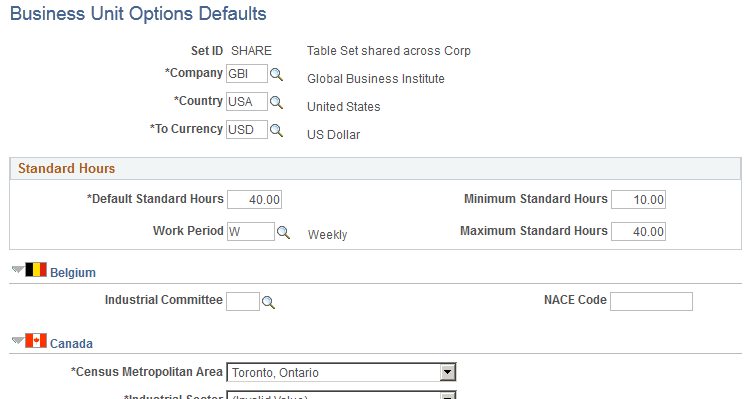
Task: Click the Belgium flag icon
Action: coord(36,269)
